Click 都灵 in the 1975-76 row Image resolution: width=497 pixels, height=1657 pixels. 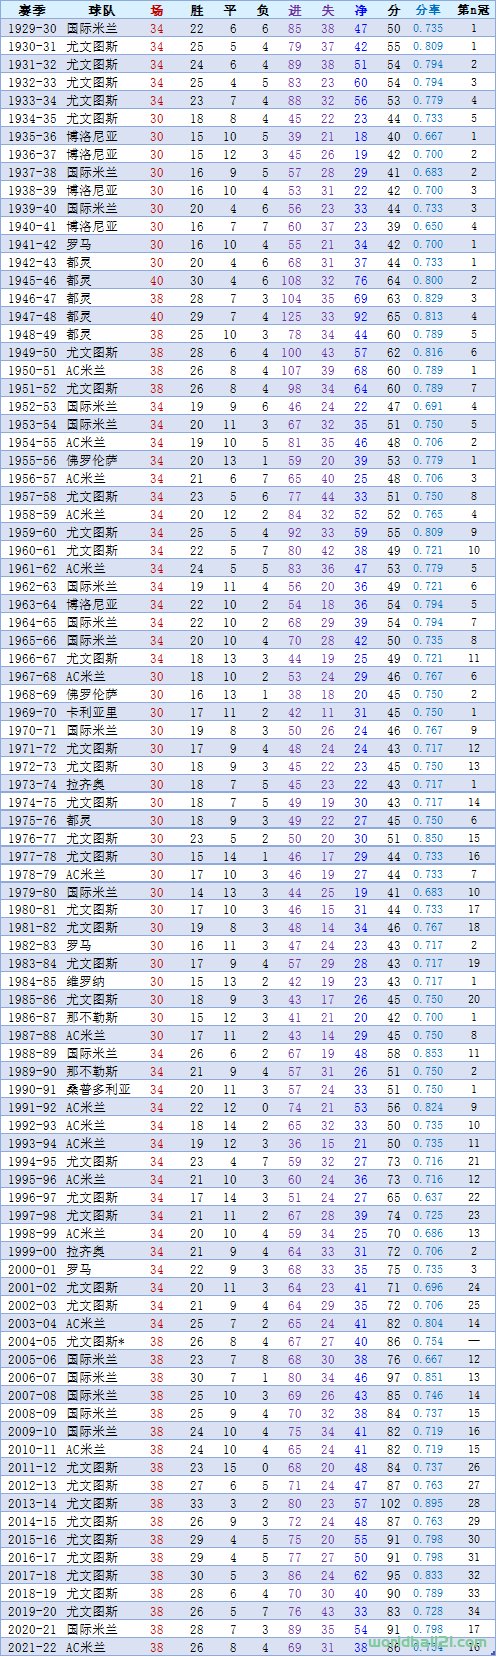tap(79, 820)
